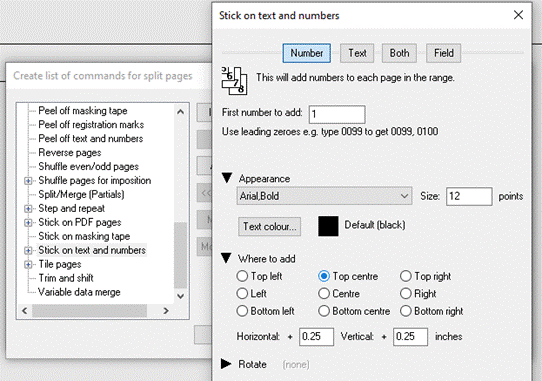Screen dimensions: 542x381
Task: Switch to the Field tab
Action: click(443, 53)
